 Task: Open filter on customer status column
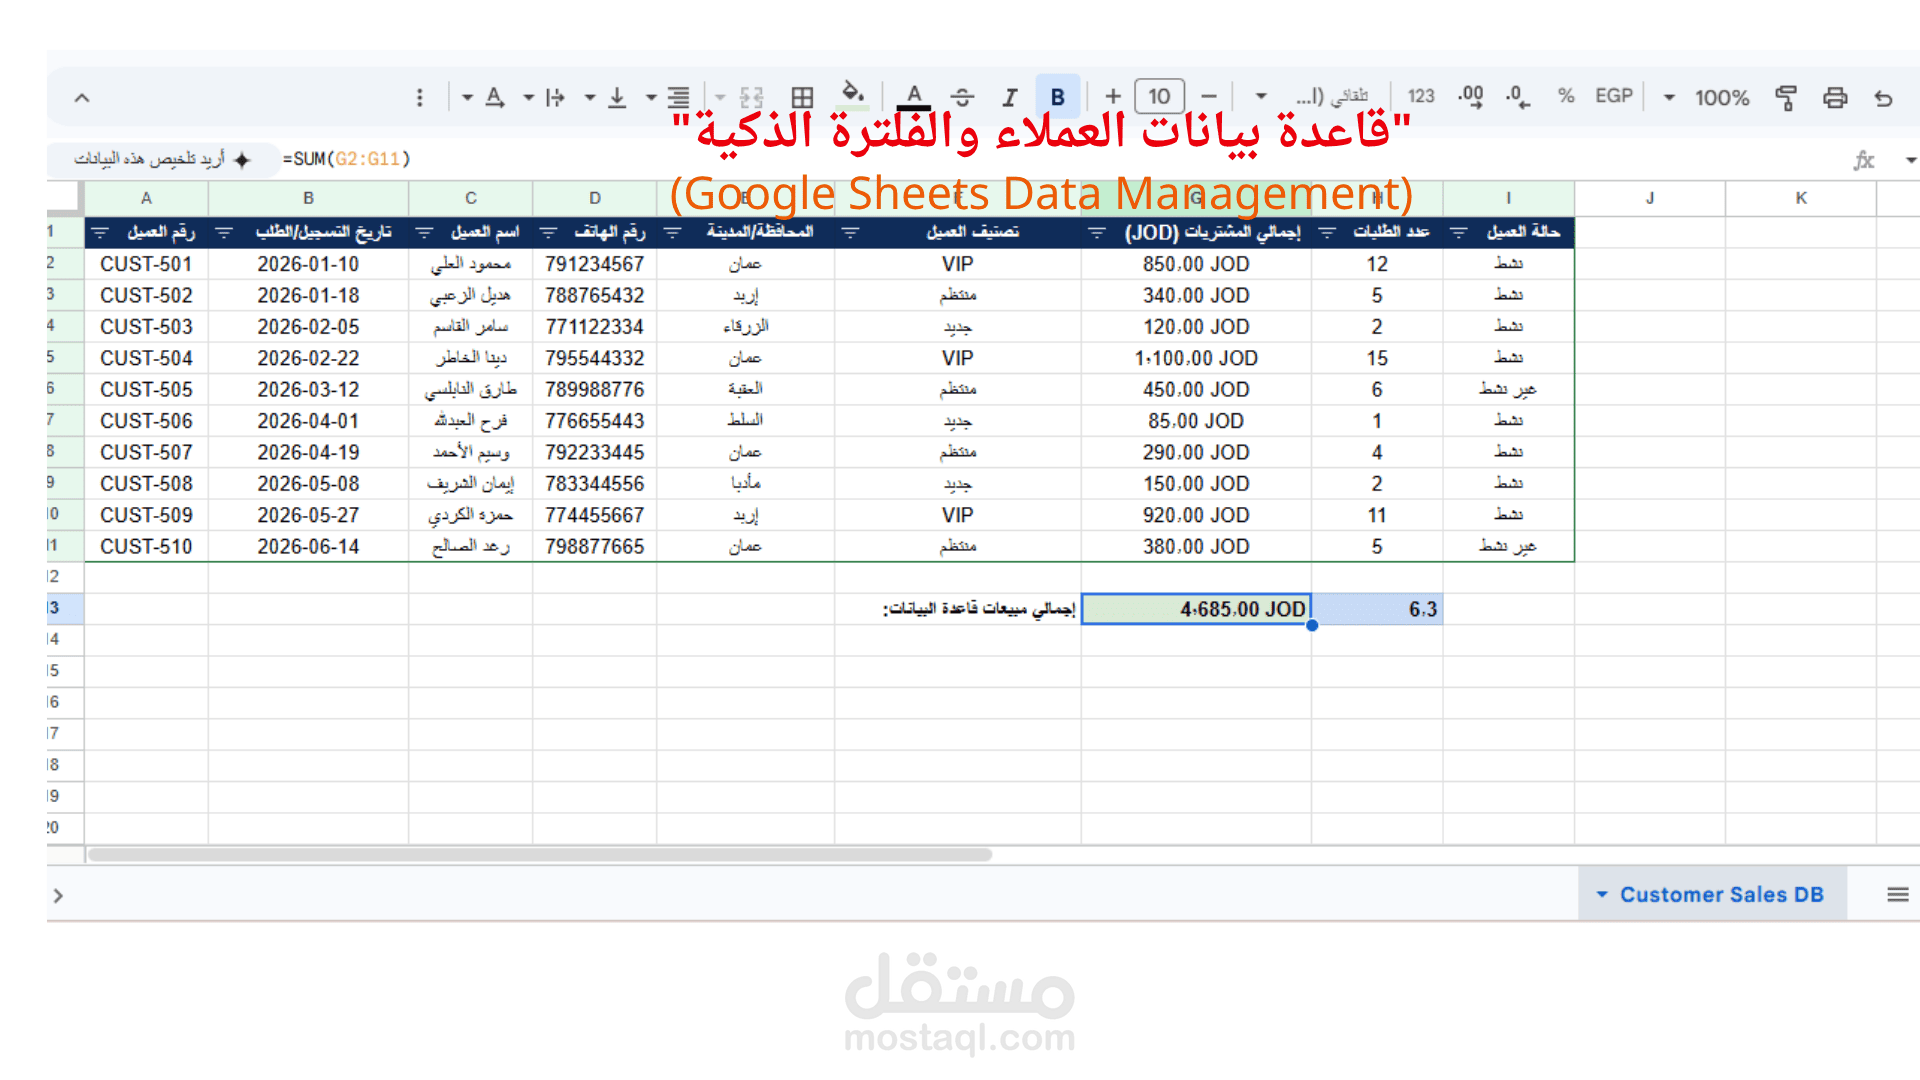1459,232
